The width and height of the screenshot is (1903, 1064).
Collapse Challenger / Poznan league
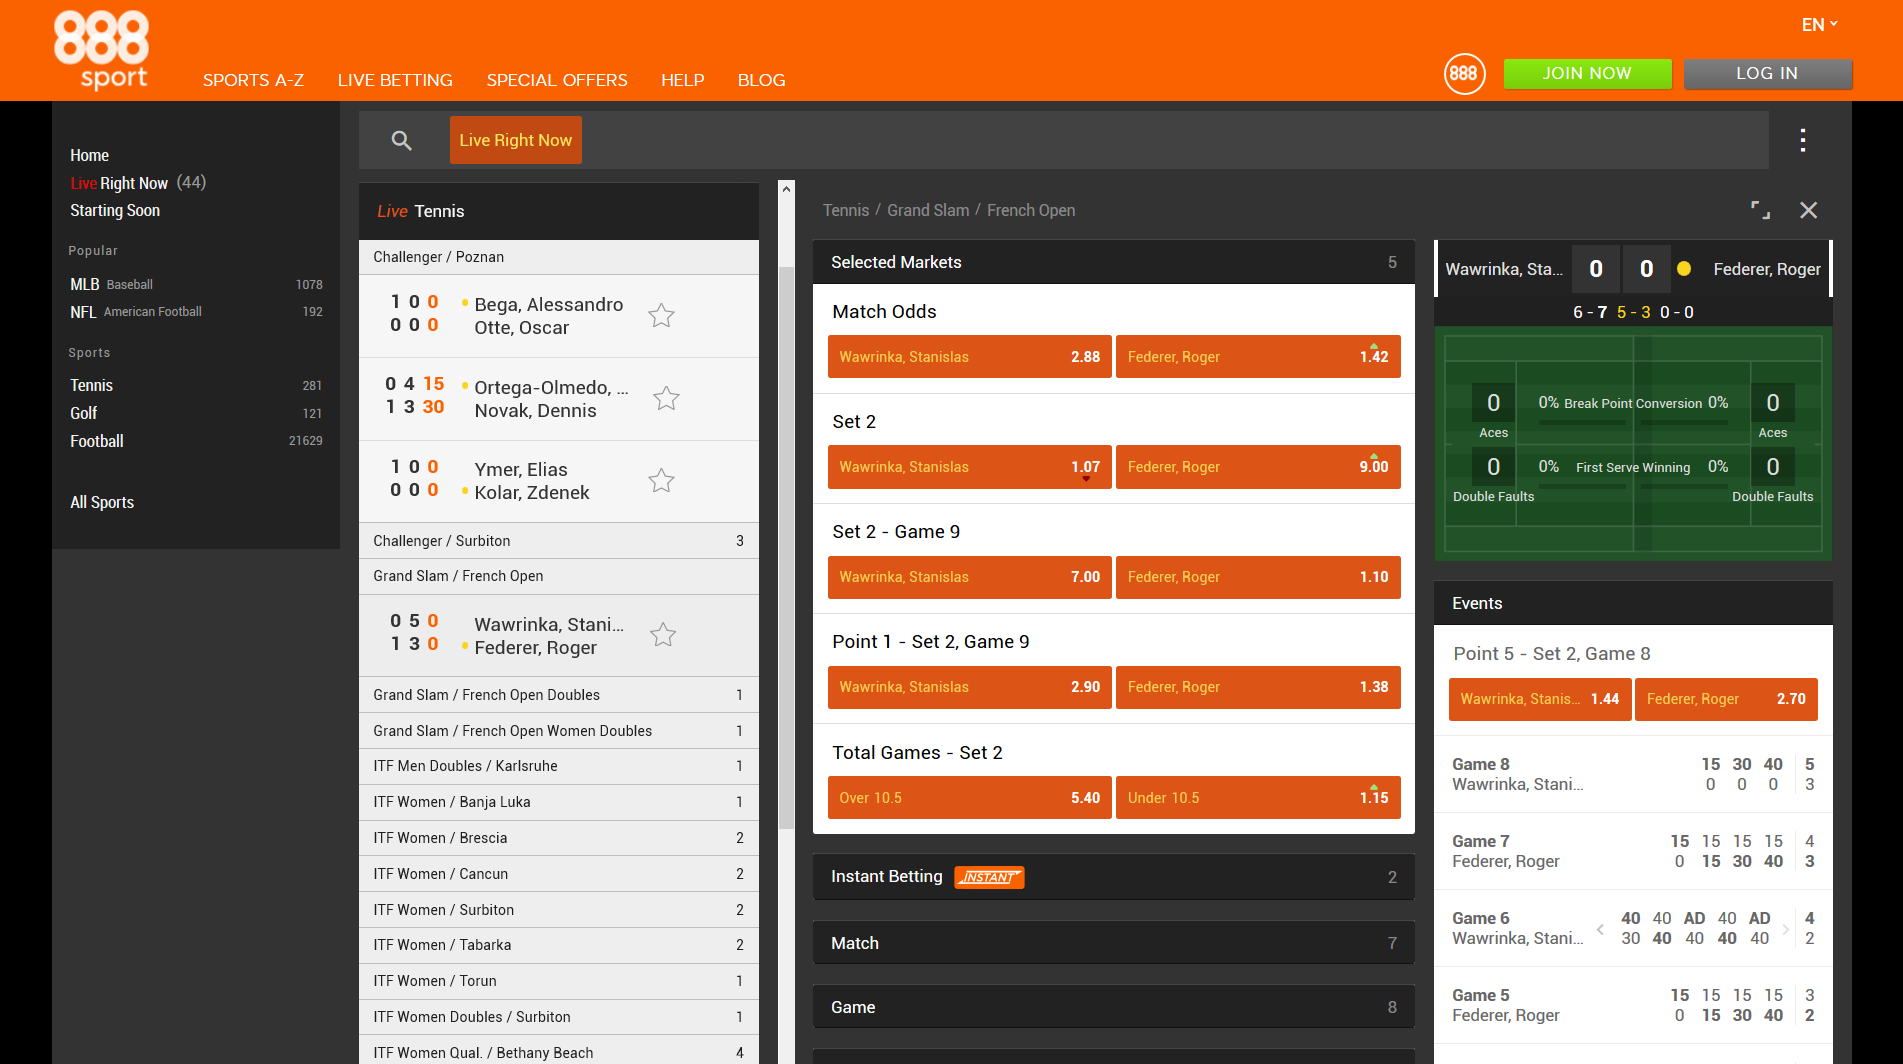click(558, 257)
